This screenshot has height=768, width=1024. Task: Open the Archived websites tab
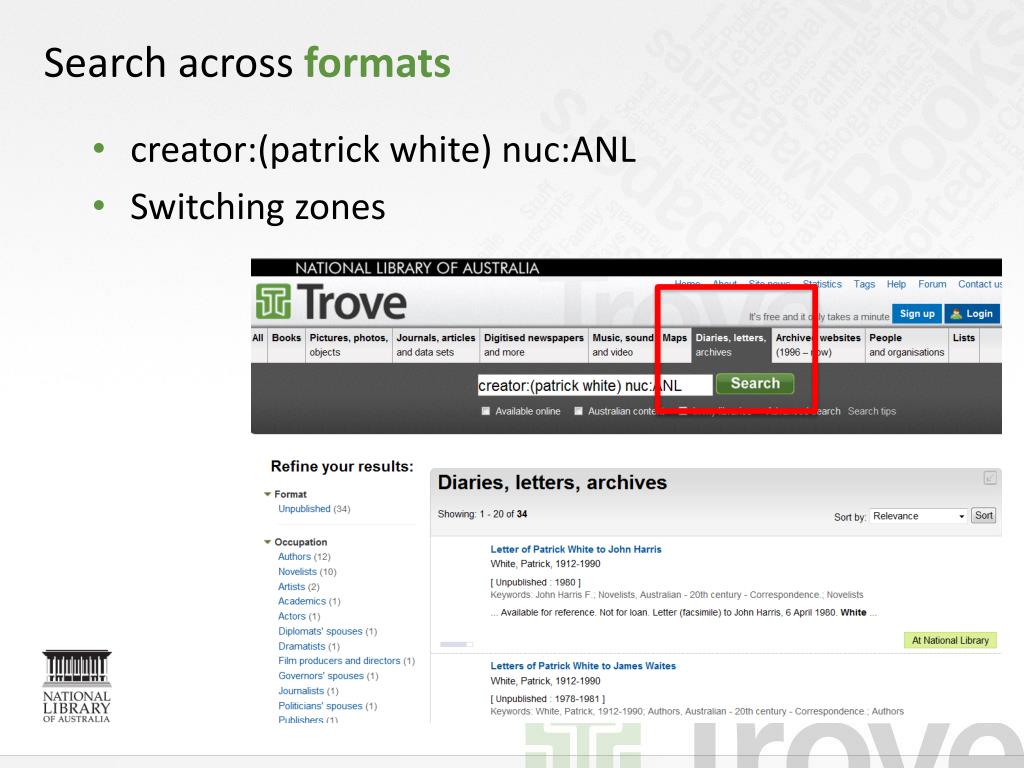pyautogui.click(x=818, y=345)
